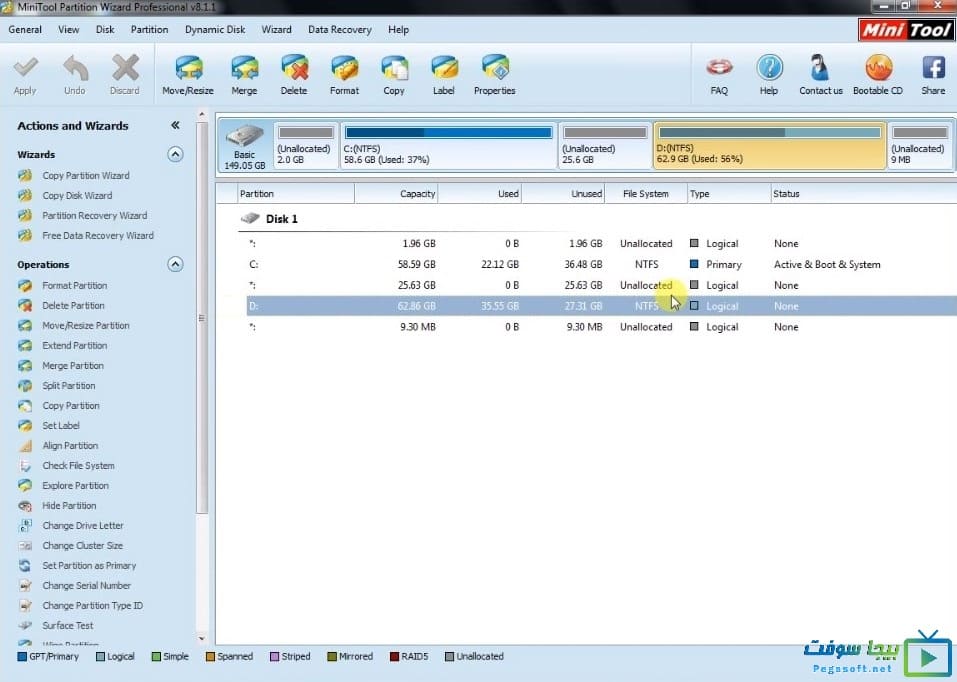The image size is (957, 682).
Task: Open the Partition menu
Action: click(150, 29)
